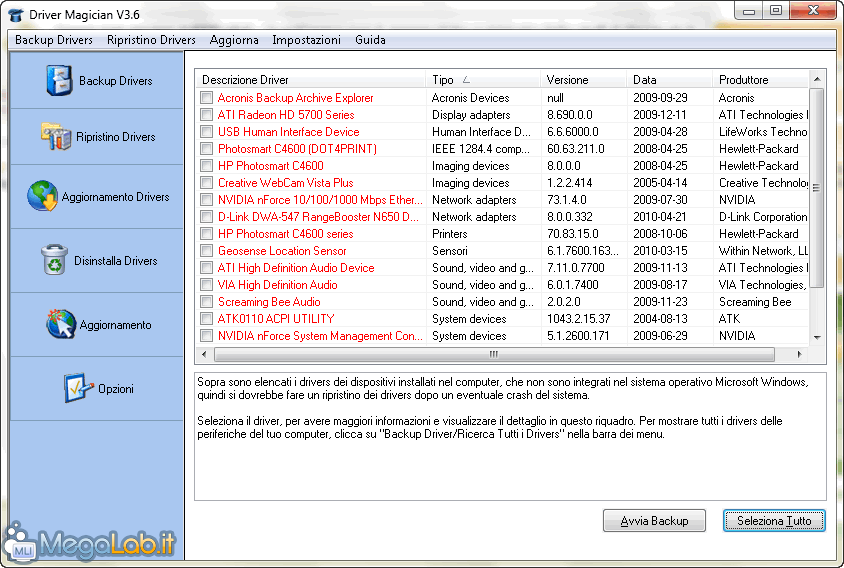This screenshot has width=844, height=568.
Task: Tick checkbox for NVIDIA nForce System Management Controller
Action: (206, 335)
